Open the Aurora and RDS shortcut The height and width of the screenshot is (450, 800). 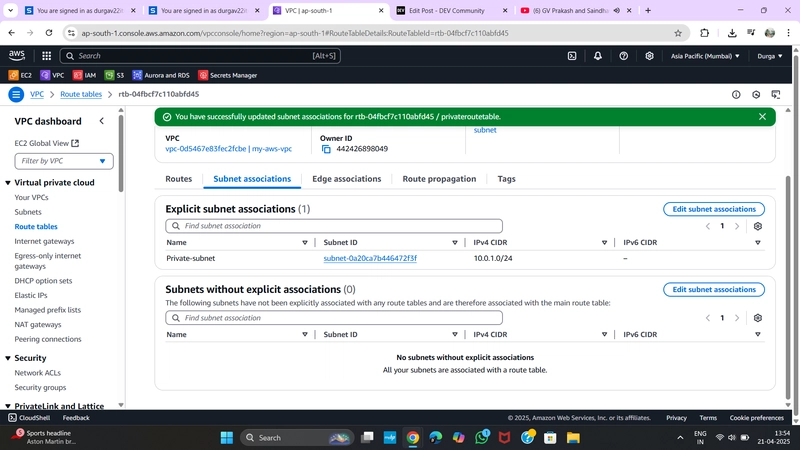click(161, 75)
